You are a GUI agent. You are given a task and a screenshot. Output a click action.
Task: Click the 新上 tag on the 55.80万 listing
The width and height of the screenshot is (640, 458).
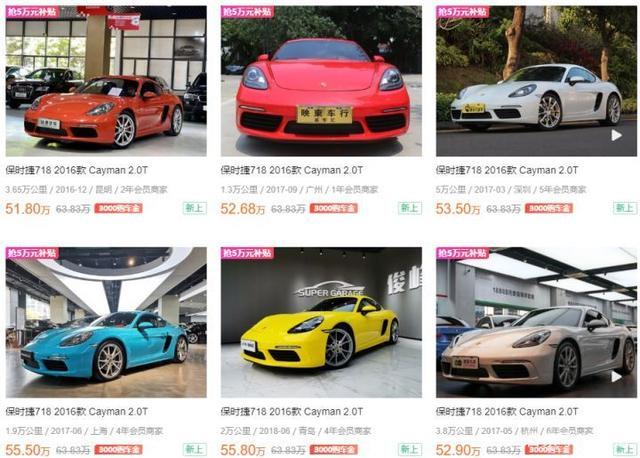410,449
